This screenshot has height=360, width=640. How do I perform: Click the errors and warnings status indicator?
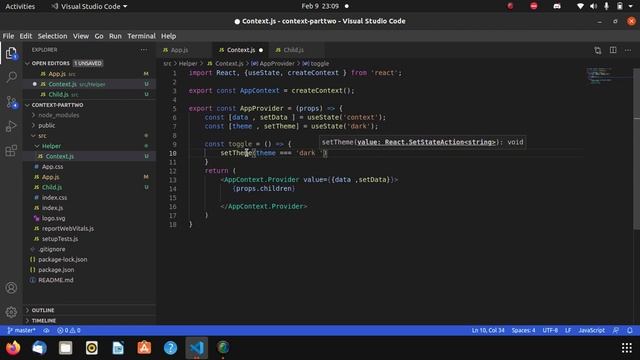pos(69,330)
